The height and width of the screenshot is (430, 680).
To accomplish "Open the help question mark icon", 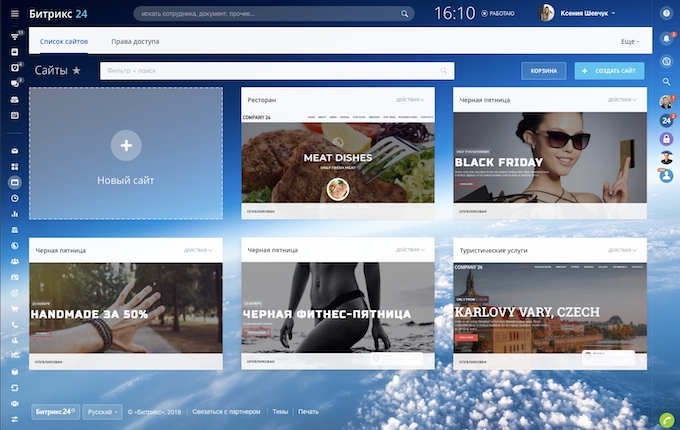I will (666, 14).
